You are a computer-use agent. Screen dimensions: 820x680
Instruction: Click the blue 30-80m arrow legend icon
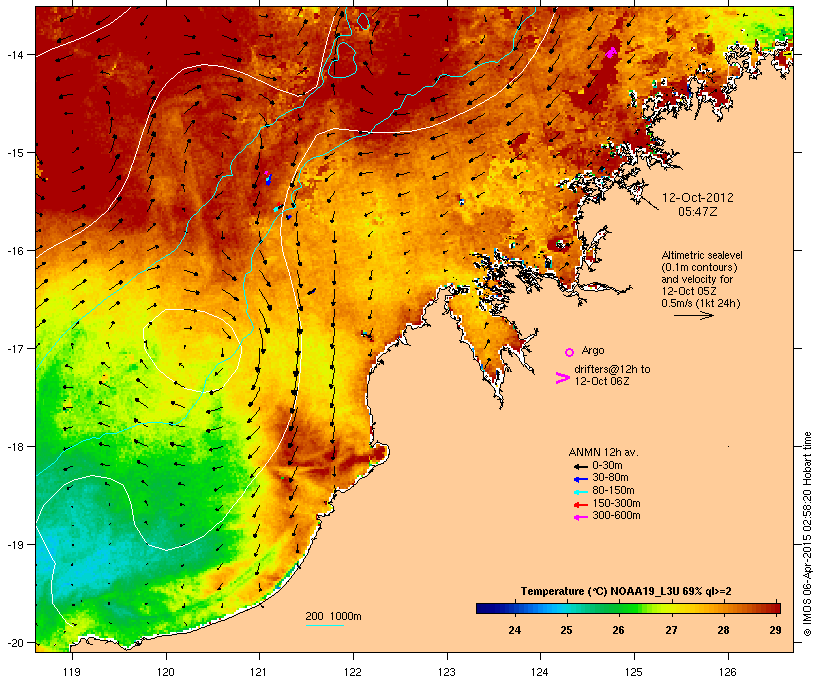click(x=580, y=479)
